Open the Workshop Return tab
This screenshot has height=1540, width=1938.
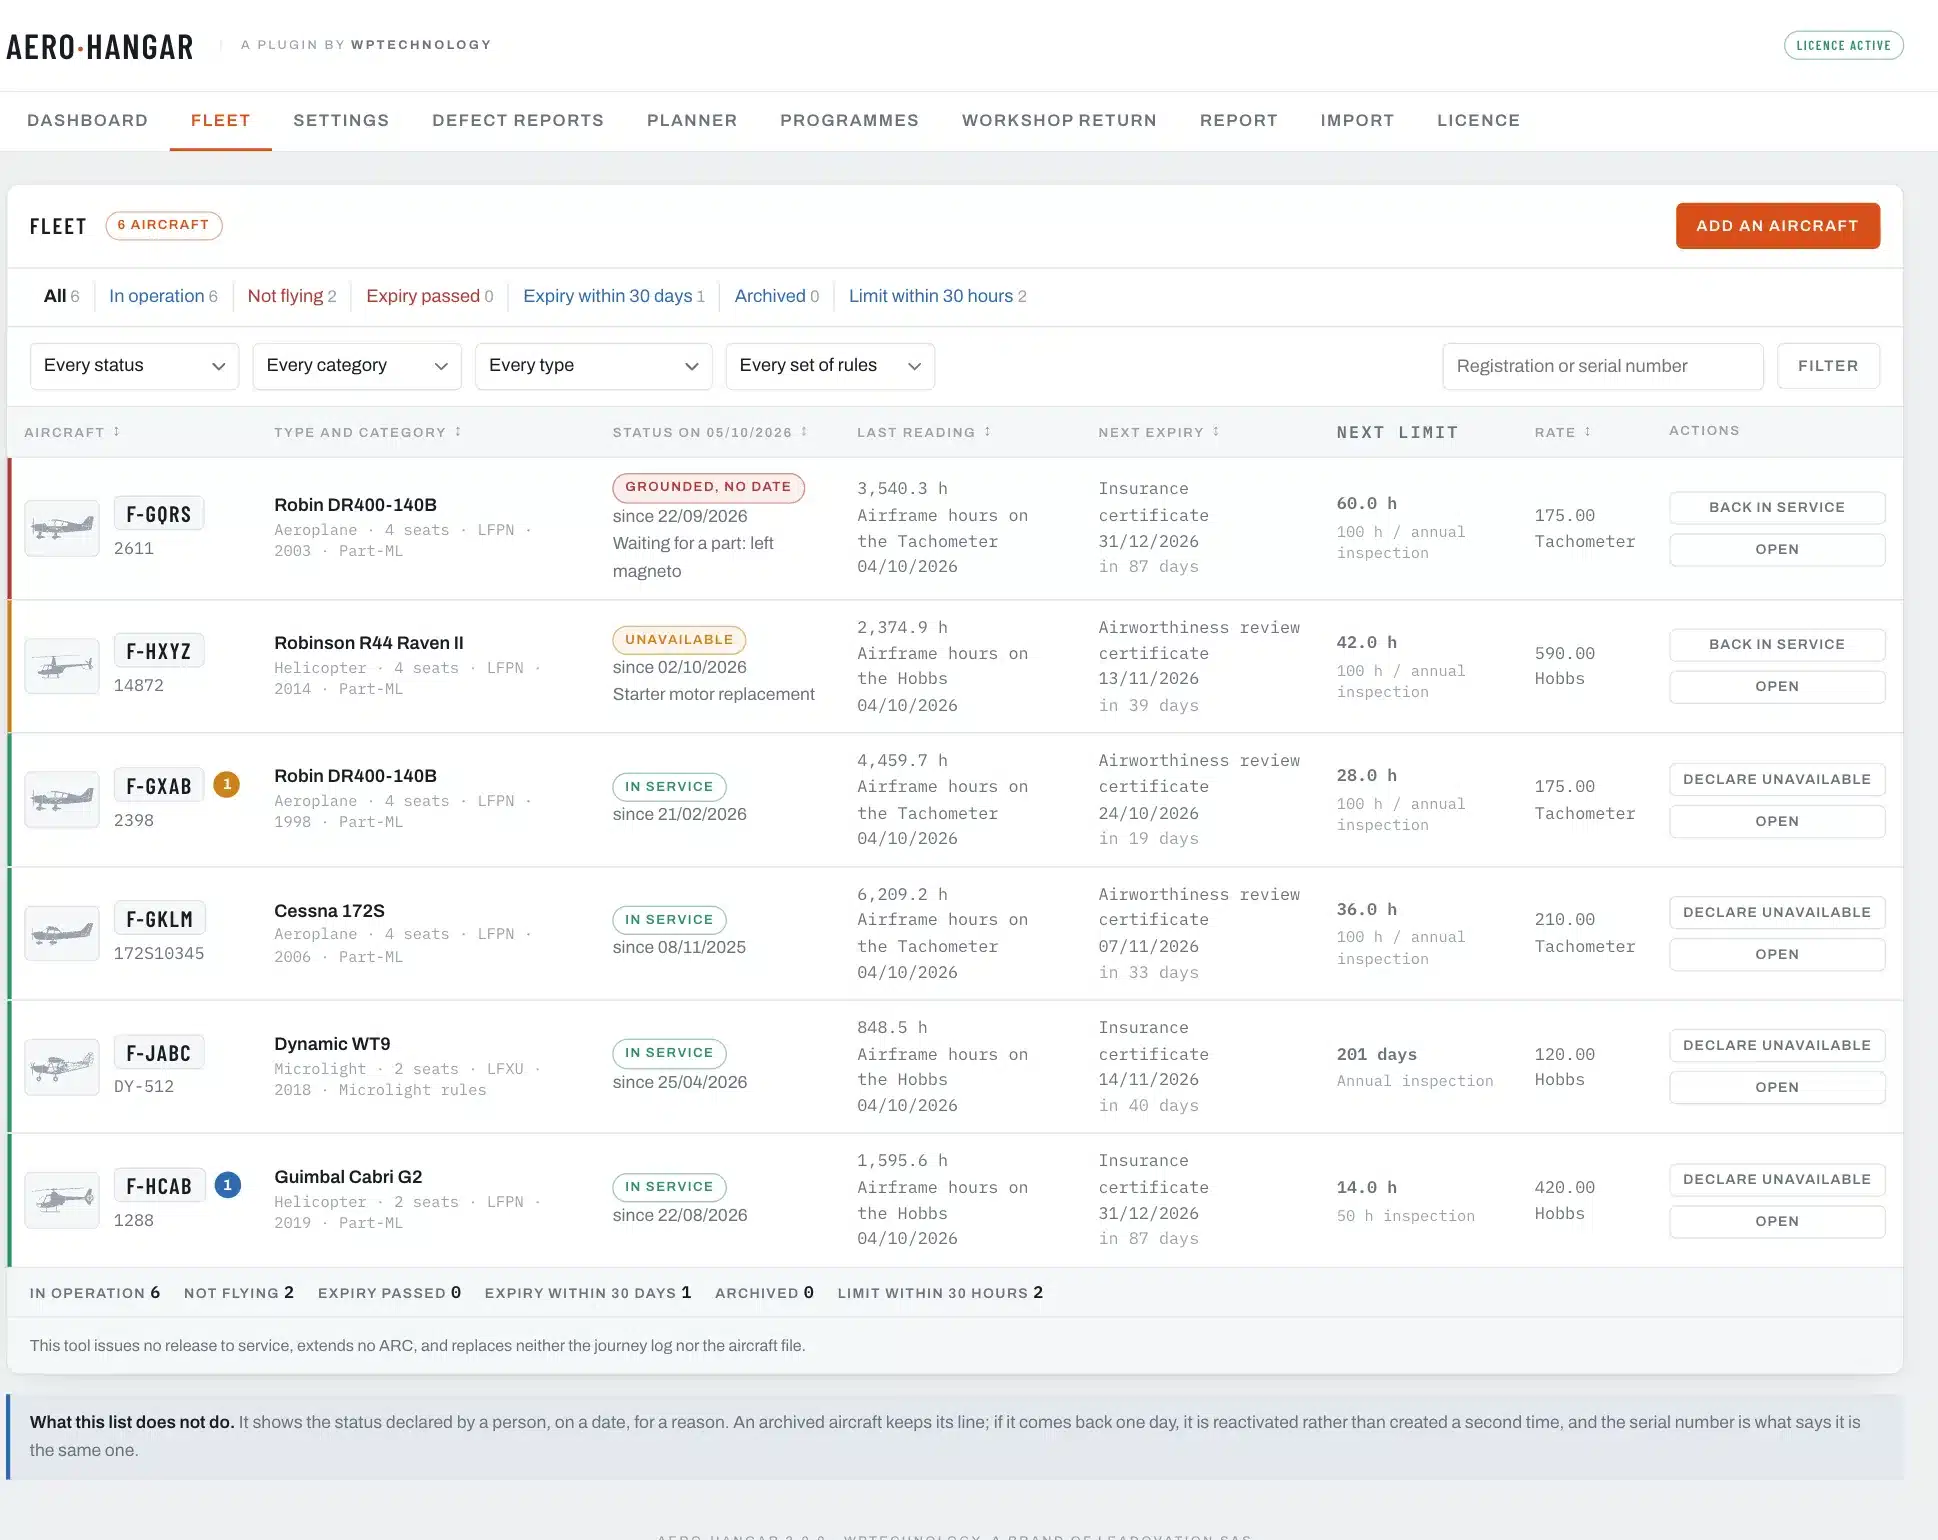click(x=1059, y=121)
